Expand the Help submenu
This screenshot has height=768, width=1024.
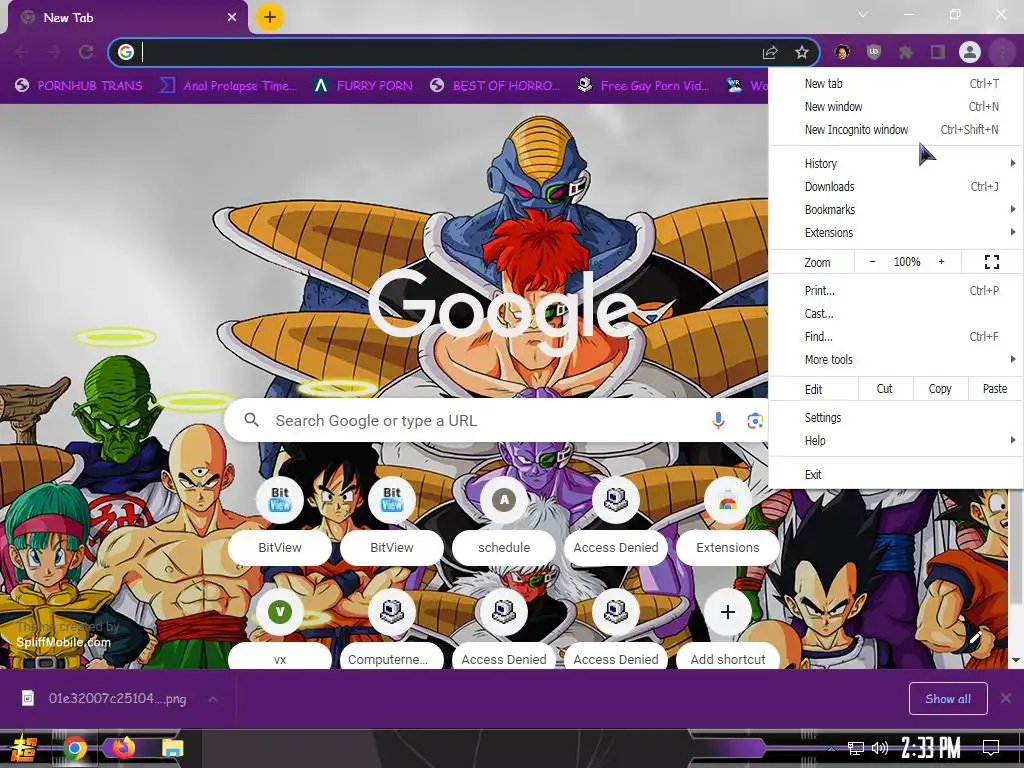pyautogui.click(x=896, y=441)
